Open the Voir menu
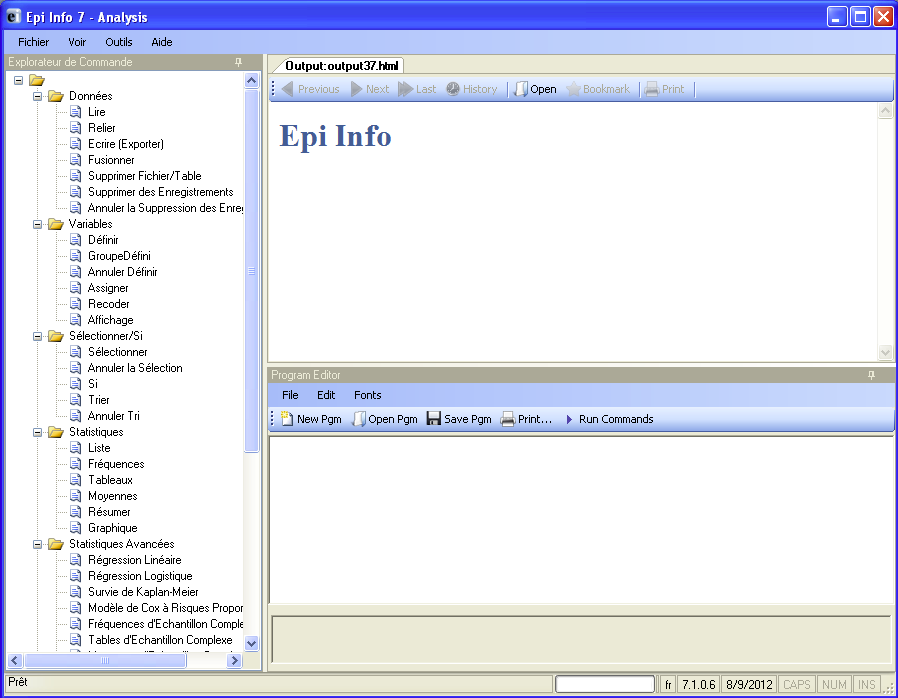 click(77, 42)
